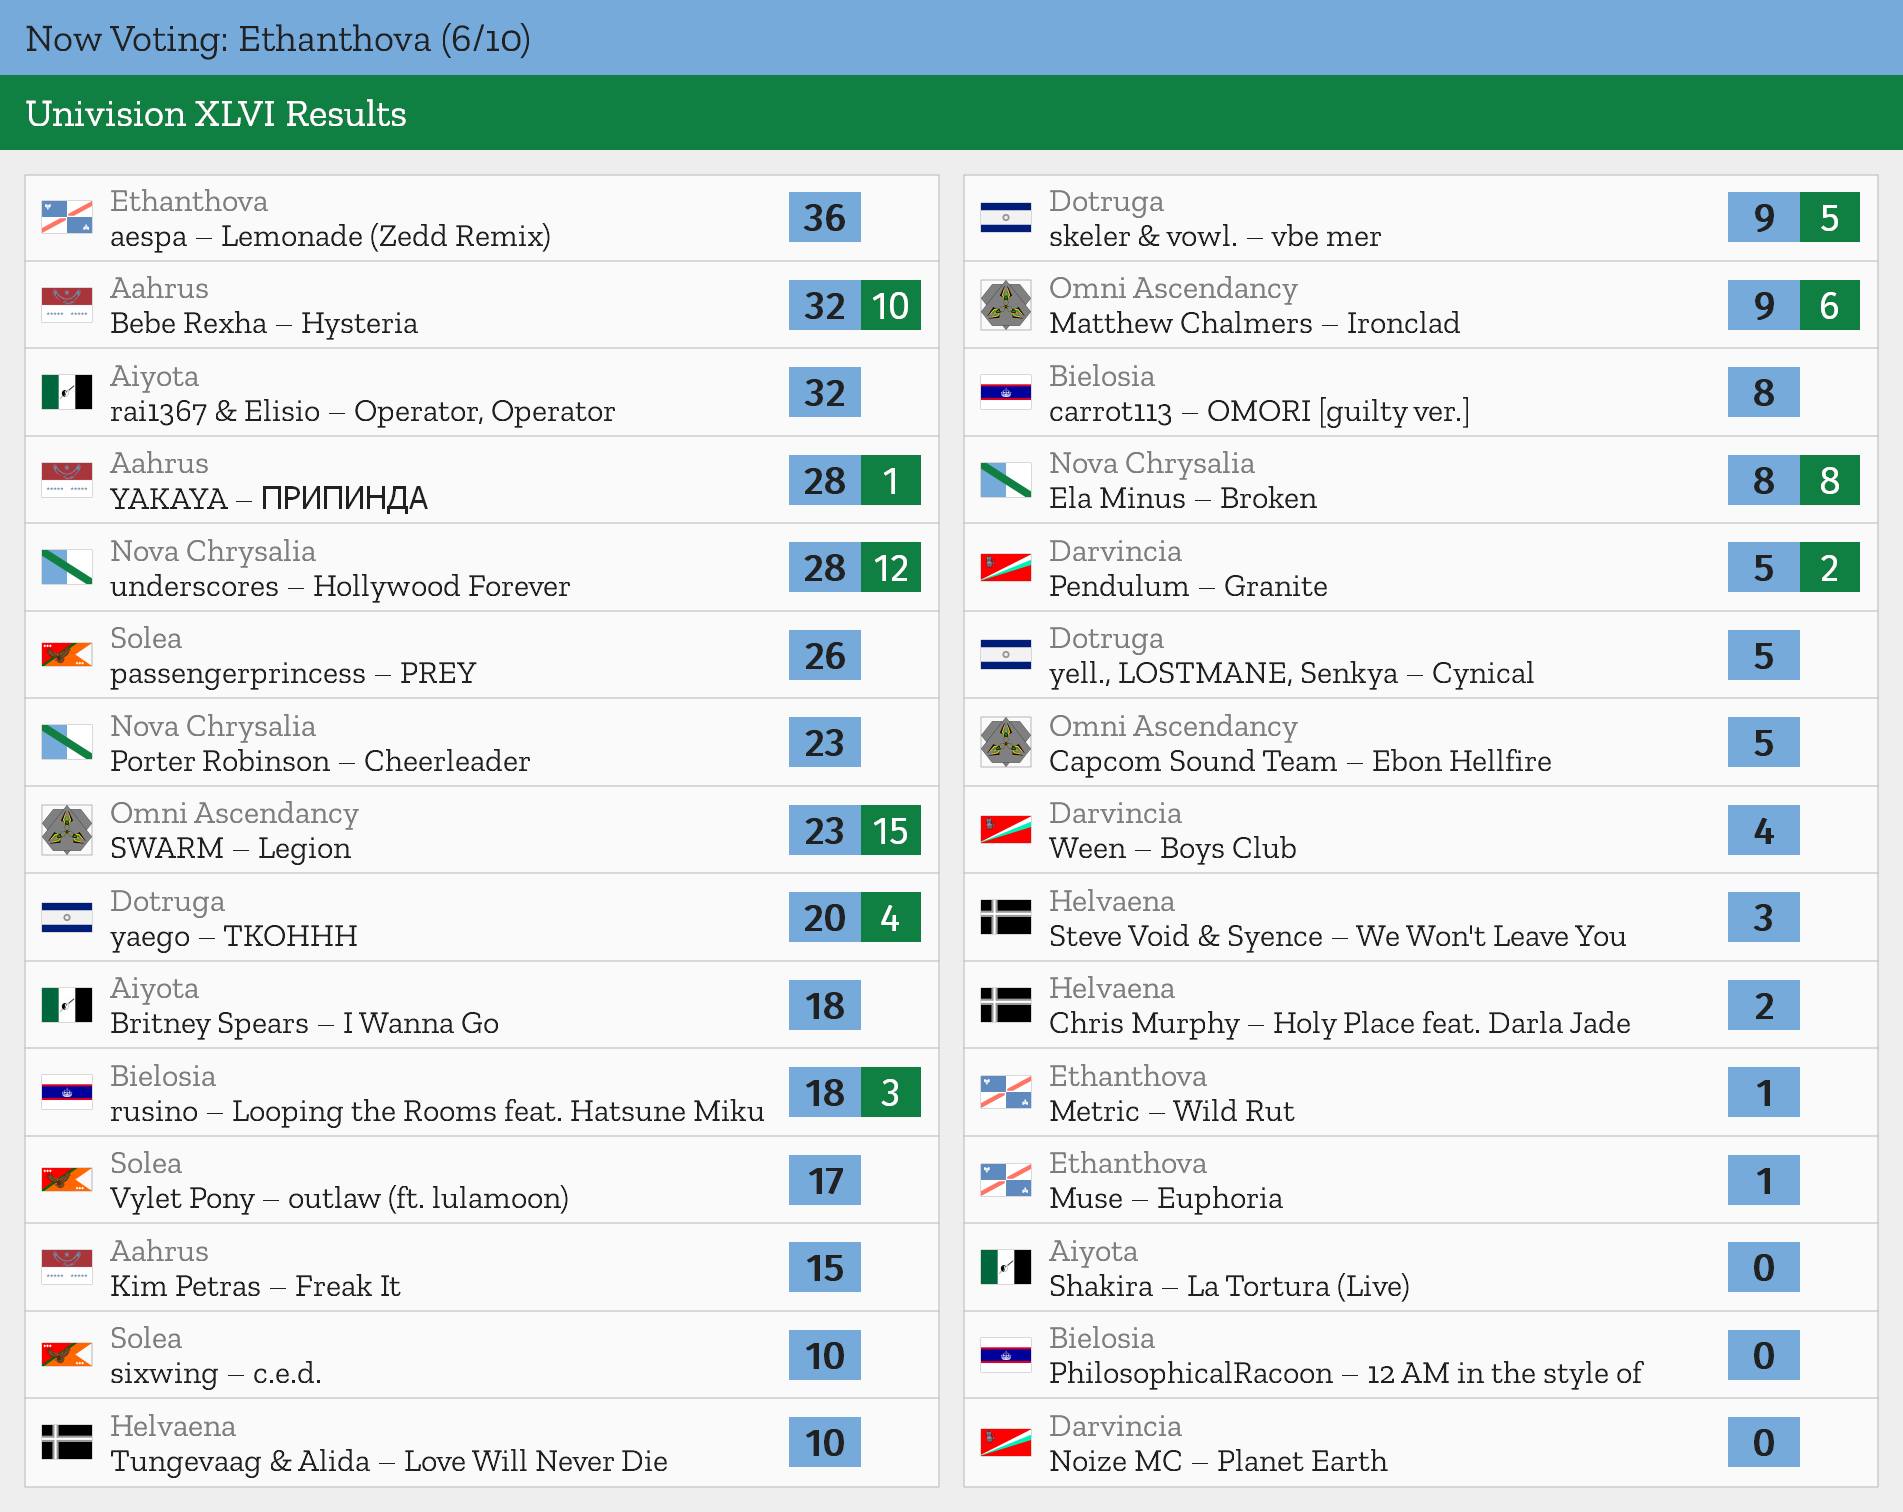
Task: Click the Darvincia flag beside Ween – Boys Club
Action: pyautogui.click(x=1006, y=830)
